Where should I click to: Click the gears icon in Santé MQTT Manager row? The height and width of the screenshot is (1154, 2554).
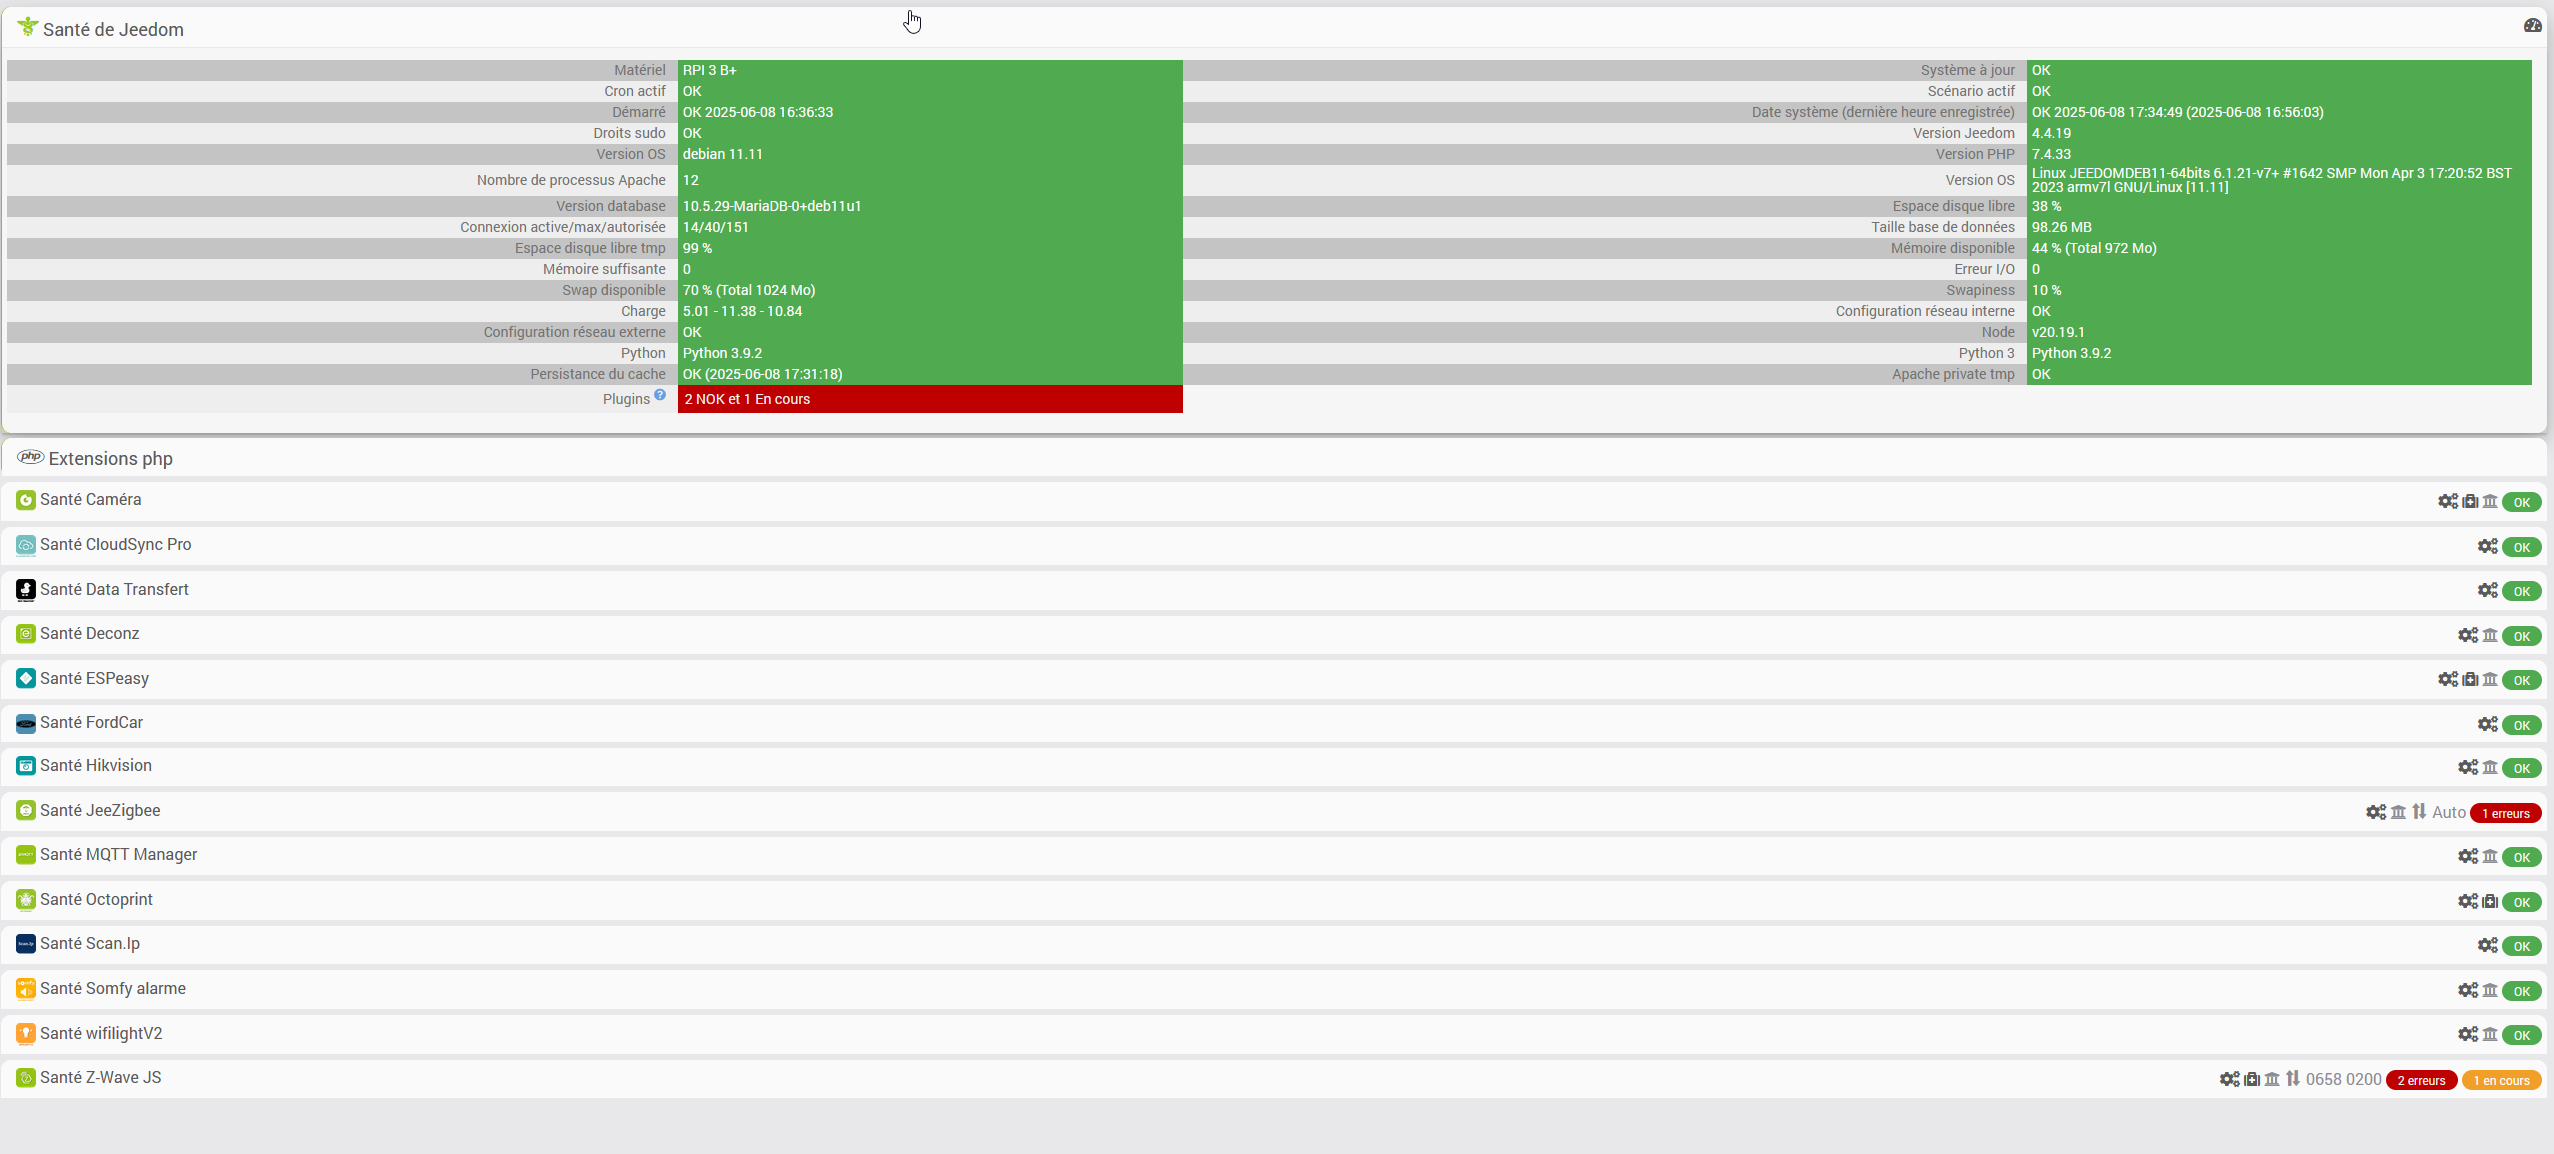pos(2468,856)
